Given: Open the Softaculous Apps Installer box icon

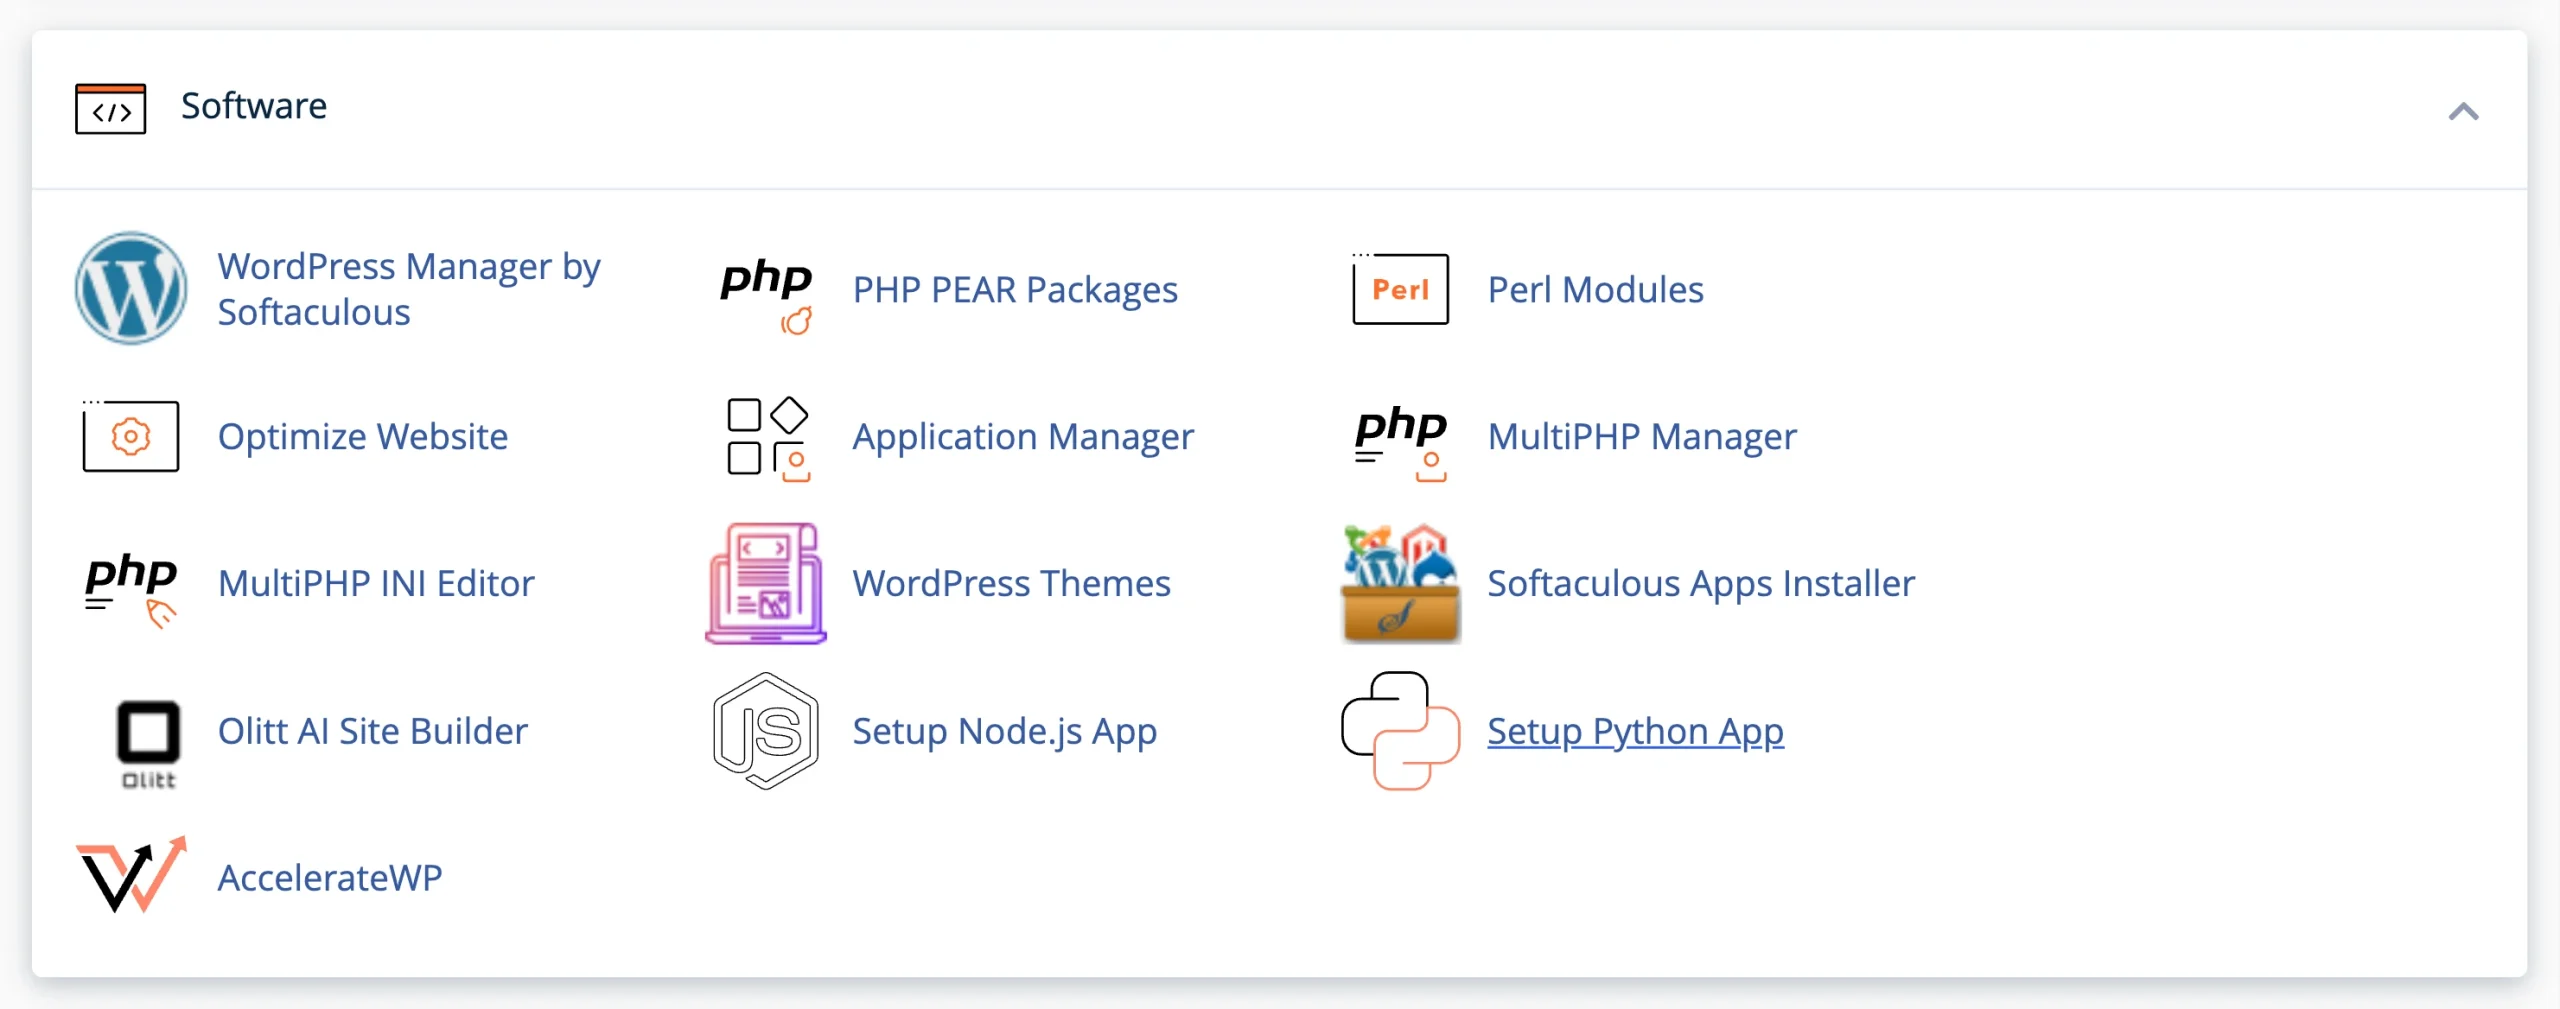Looking at the screenshot, I should 1401,583.
